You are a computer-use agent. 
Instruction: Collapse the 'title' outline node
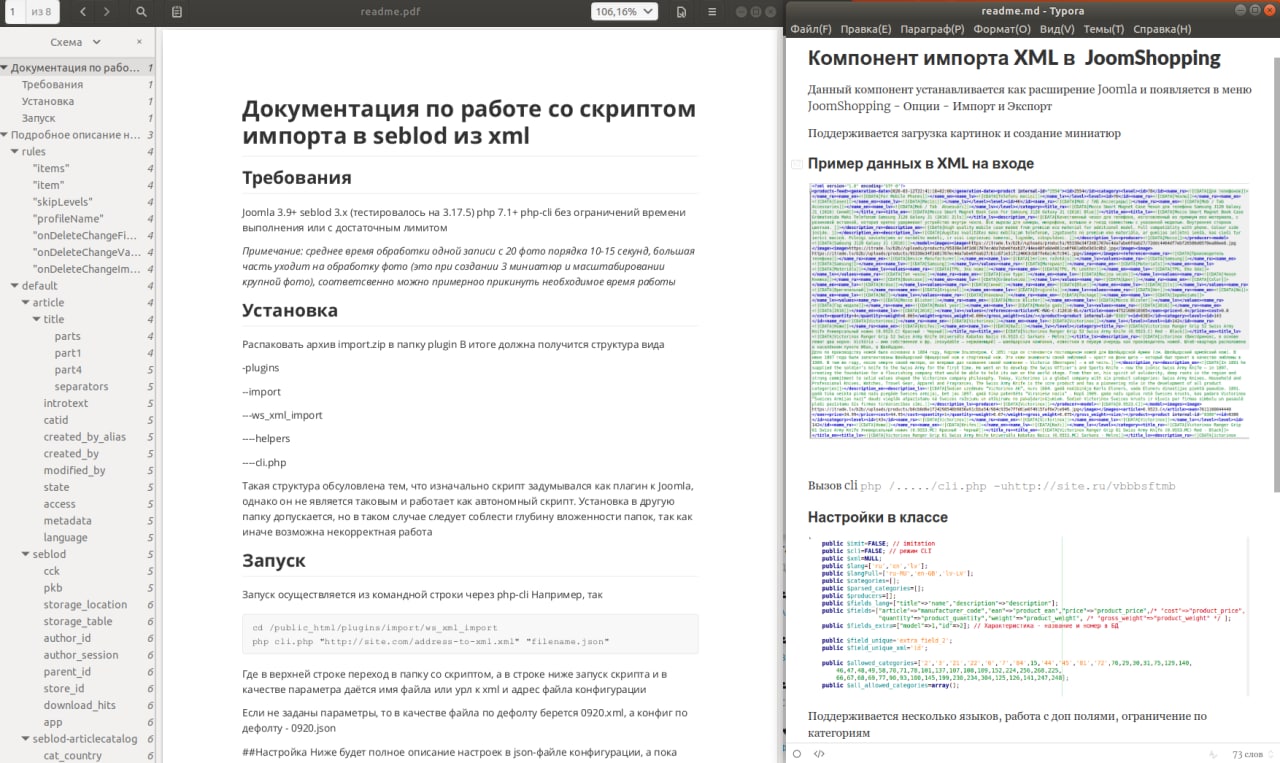point(37,320)
